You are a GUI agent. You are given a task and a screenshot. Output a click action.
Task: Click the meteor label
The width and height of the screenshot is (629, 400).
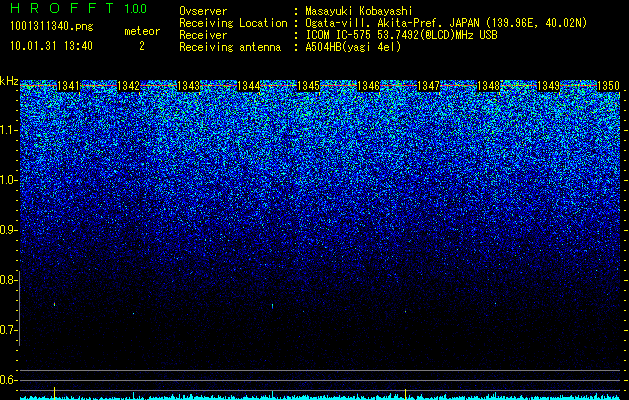142,31
